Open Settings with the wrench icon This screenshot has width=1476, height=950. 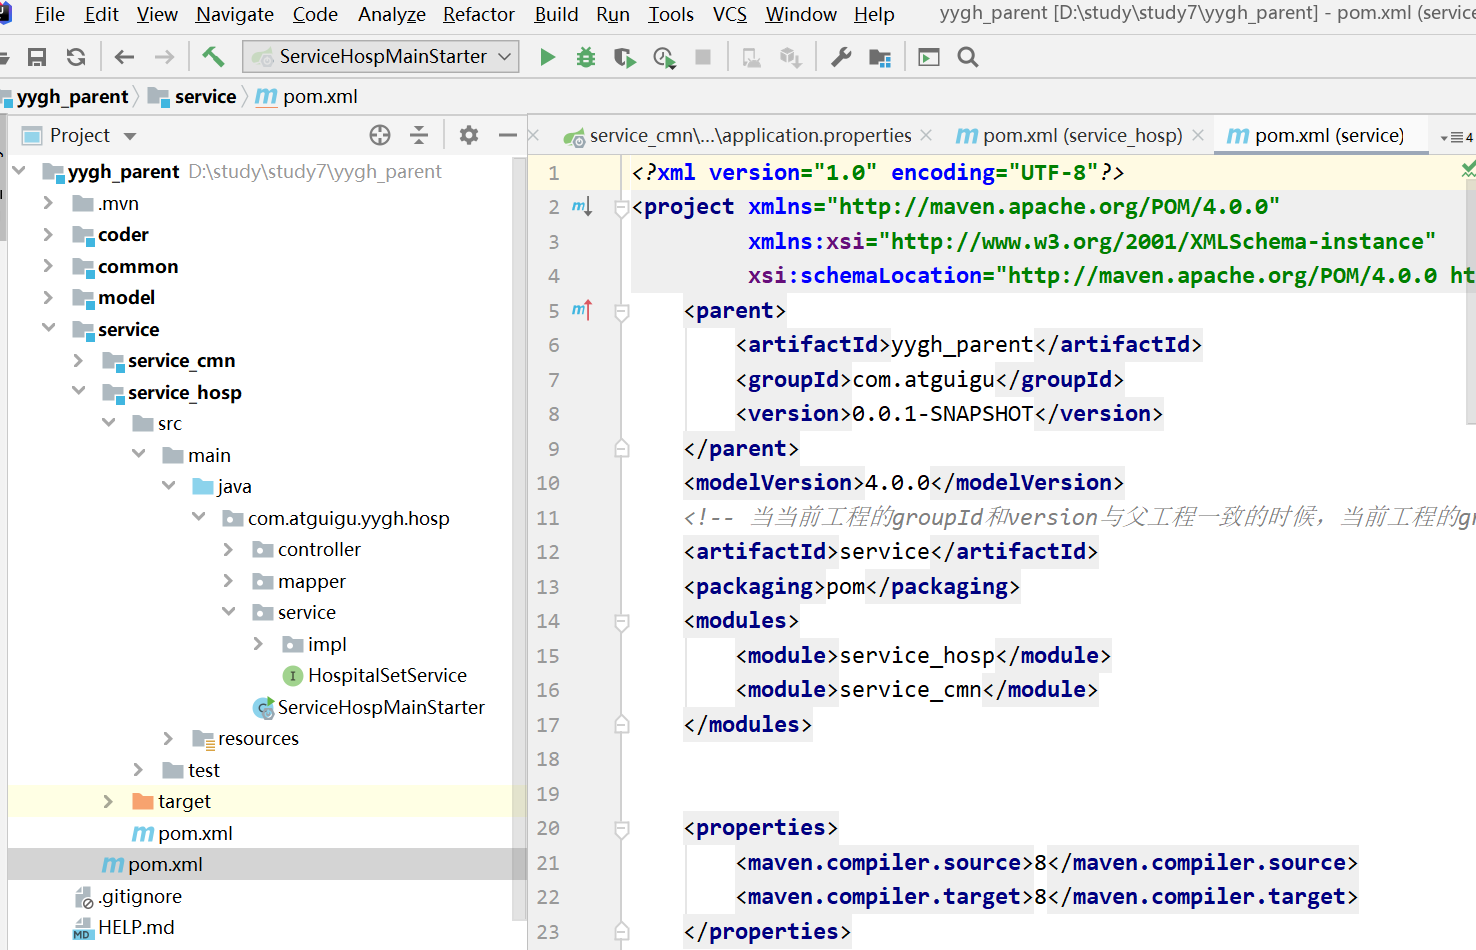[841, 57]
